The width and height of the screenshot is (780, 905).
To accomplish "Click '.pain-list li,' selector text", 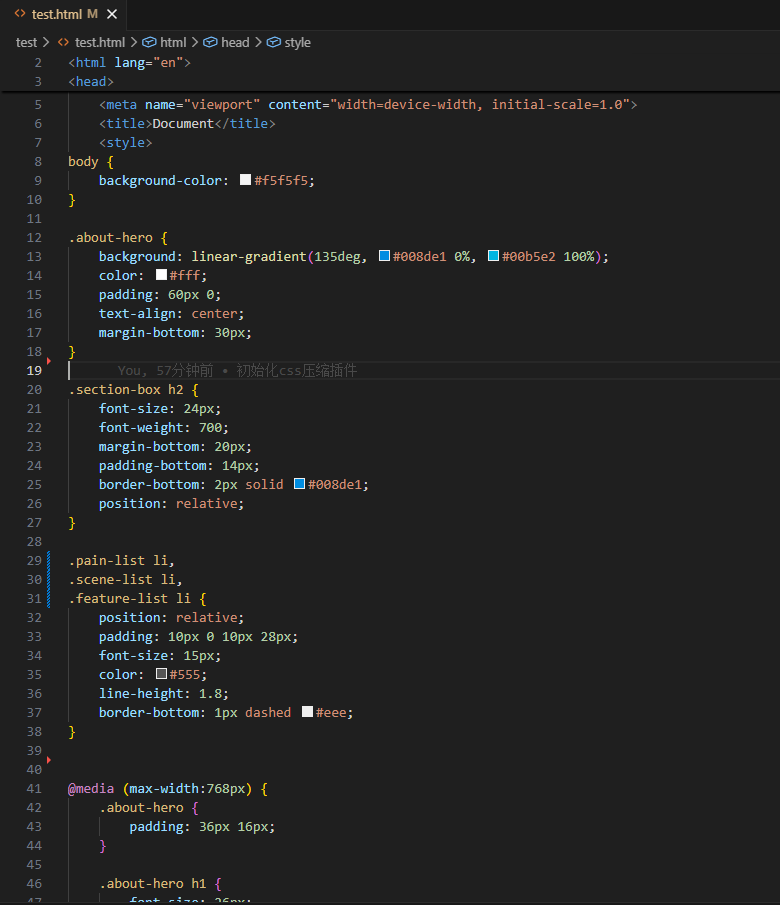I will point(121,560).
